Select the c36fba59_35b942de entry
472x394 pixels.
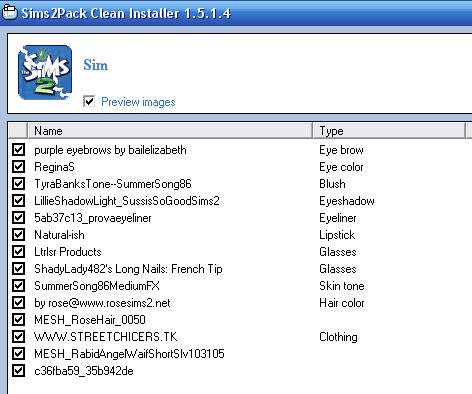click(84, 371)
